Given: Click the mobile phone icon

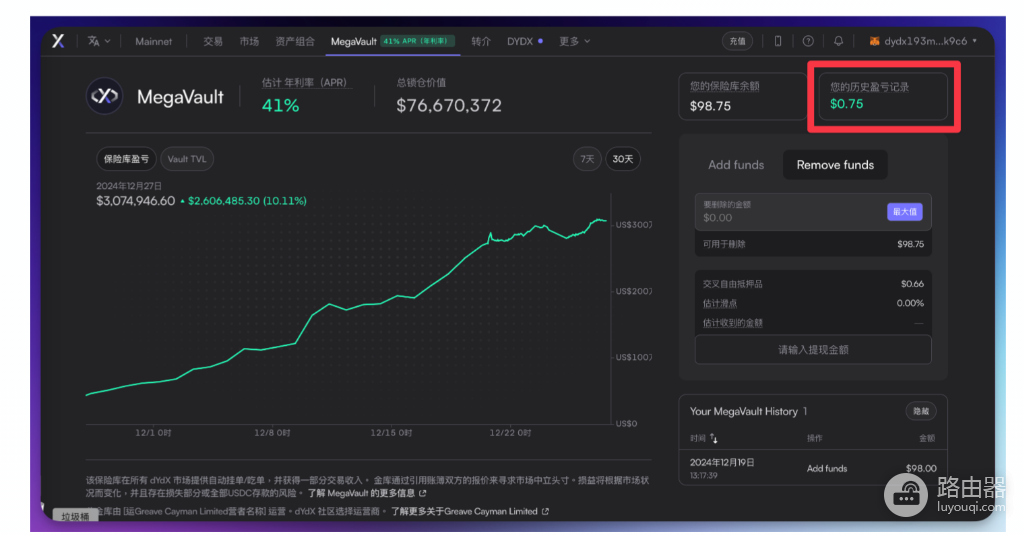Looking at the screenshot, I should coord(778,41).
